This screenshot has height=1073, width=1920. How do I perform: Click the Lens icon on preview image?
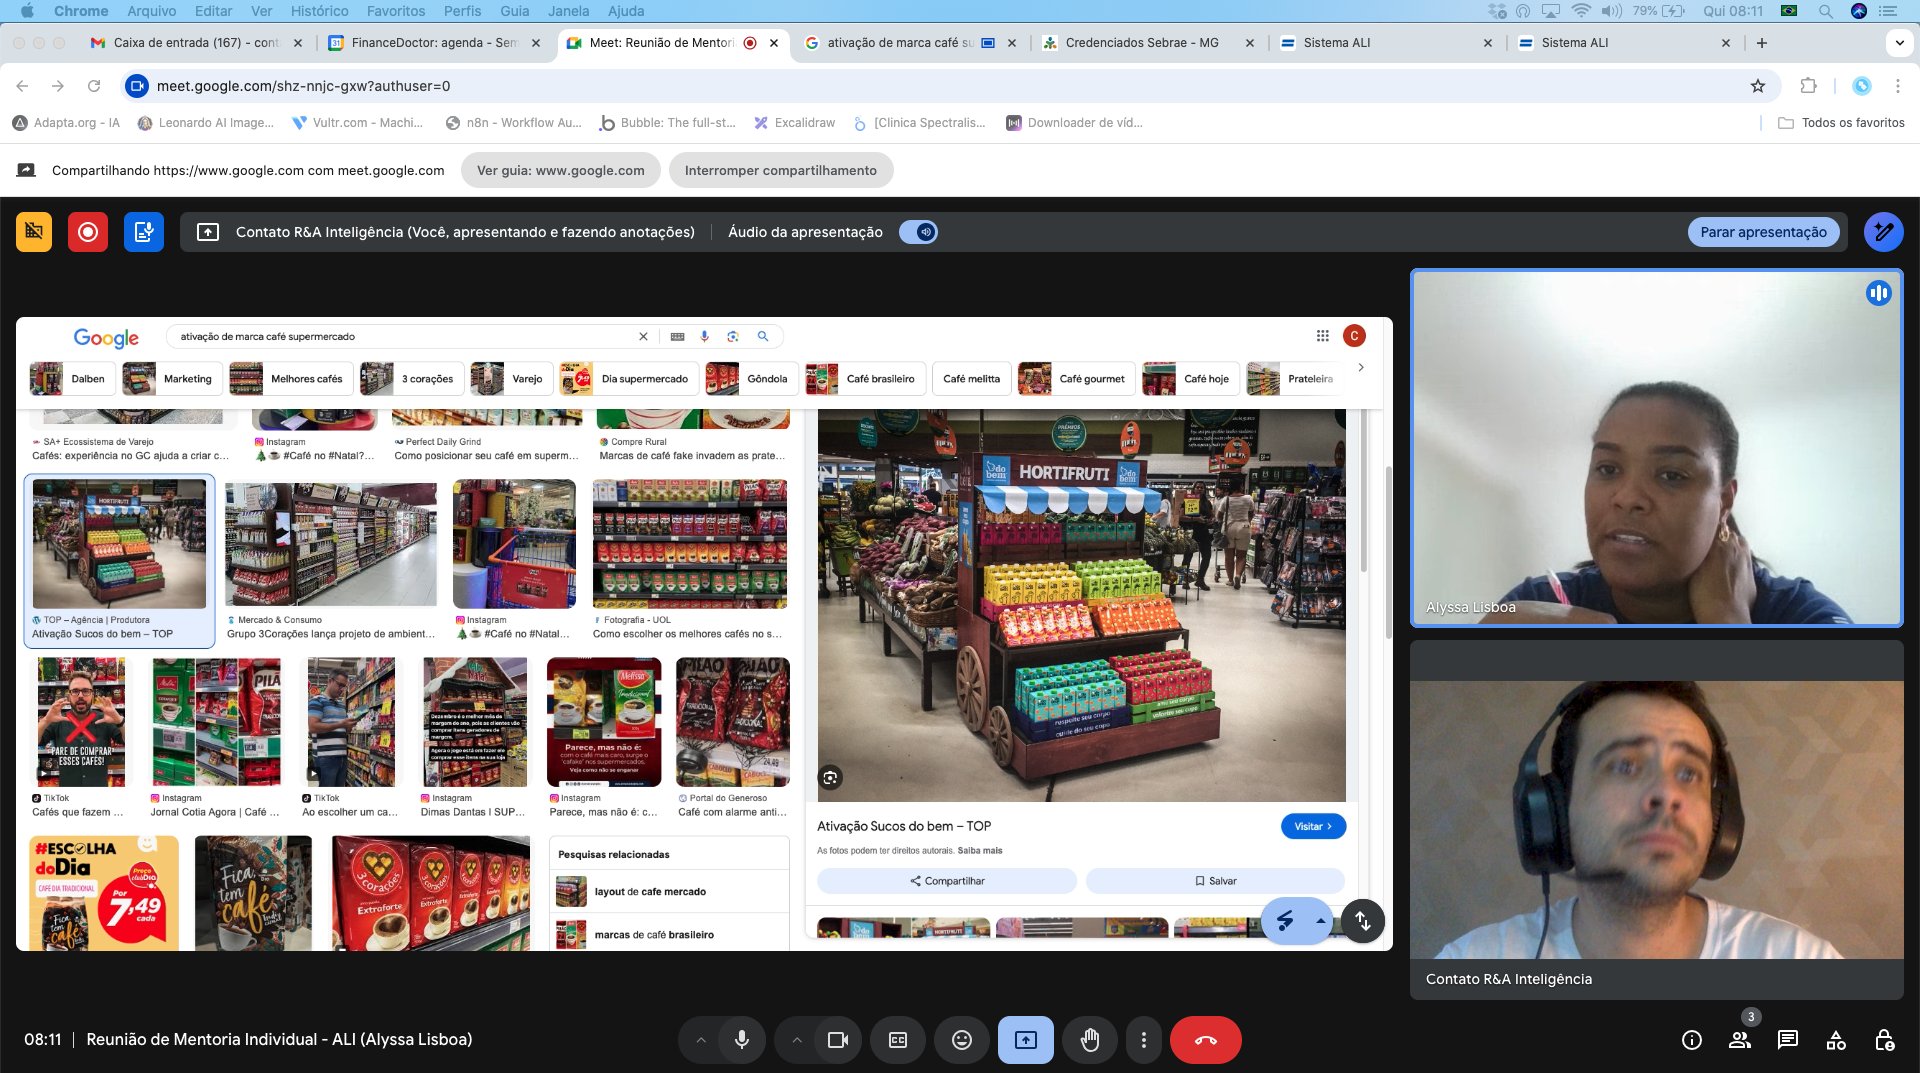(830, 777)
